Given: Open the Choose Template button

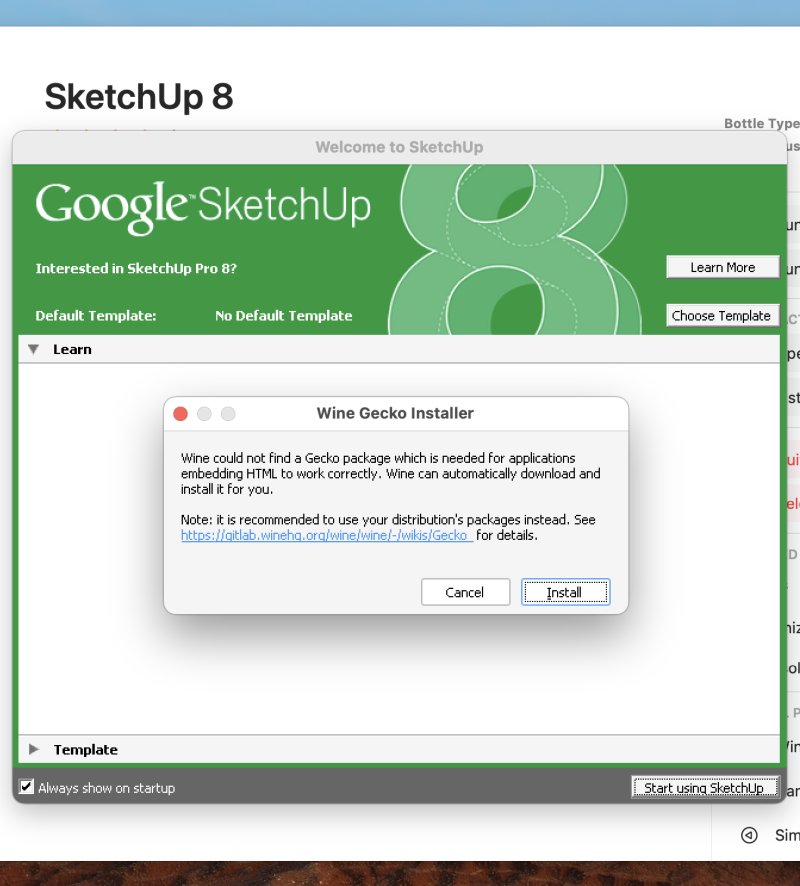Looking at the screenshot, I should click(722, 315).
